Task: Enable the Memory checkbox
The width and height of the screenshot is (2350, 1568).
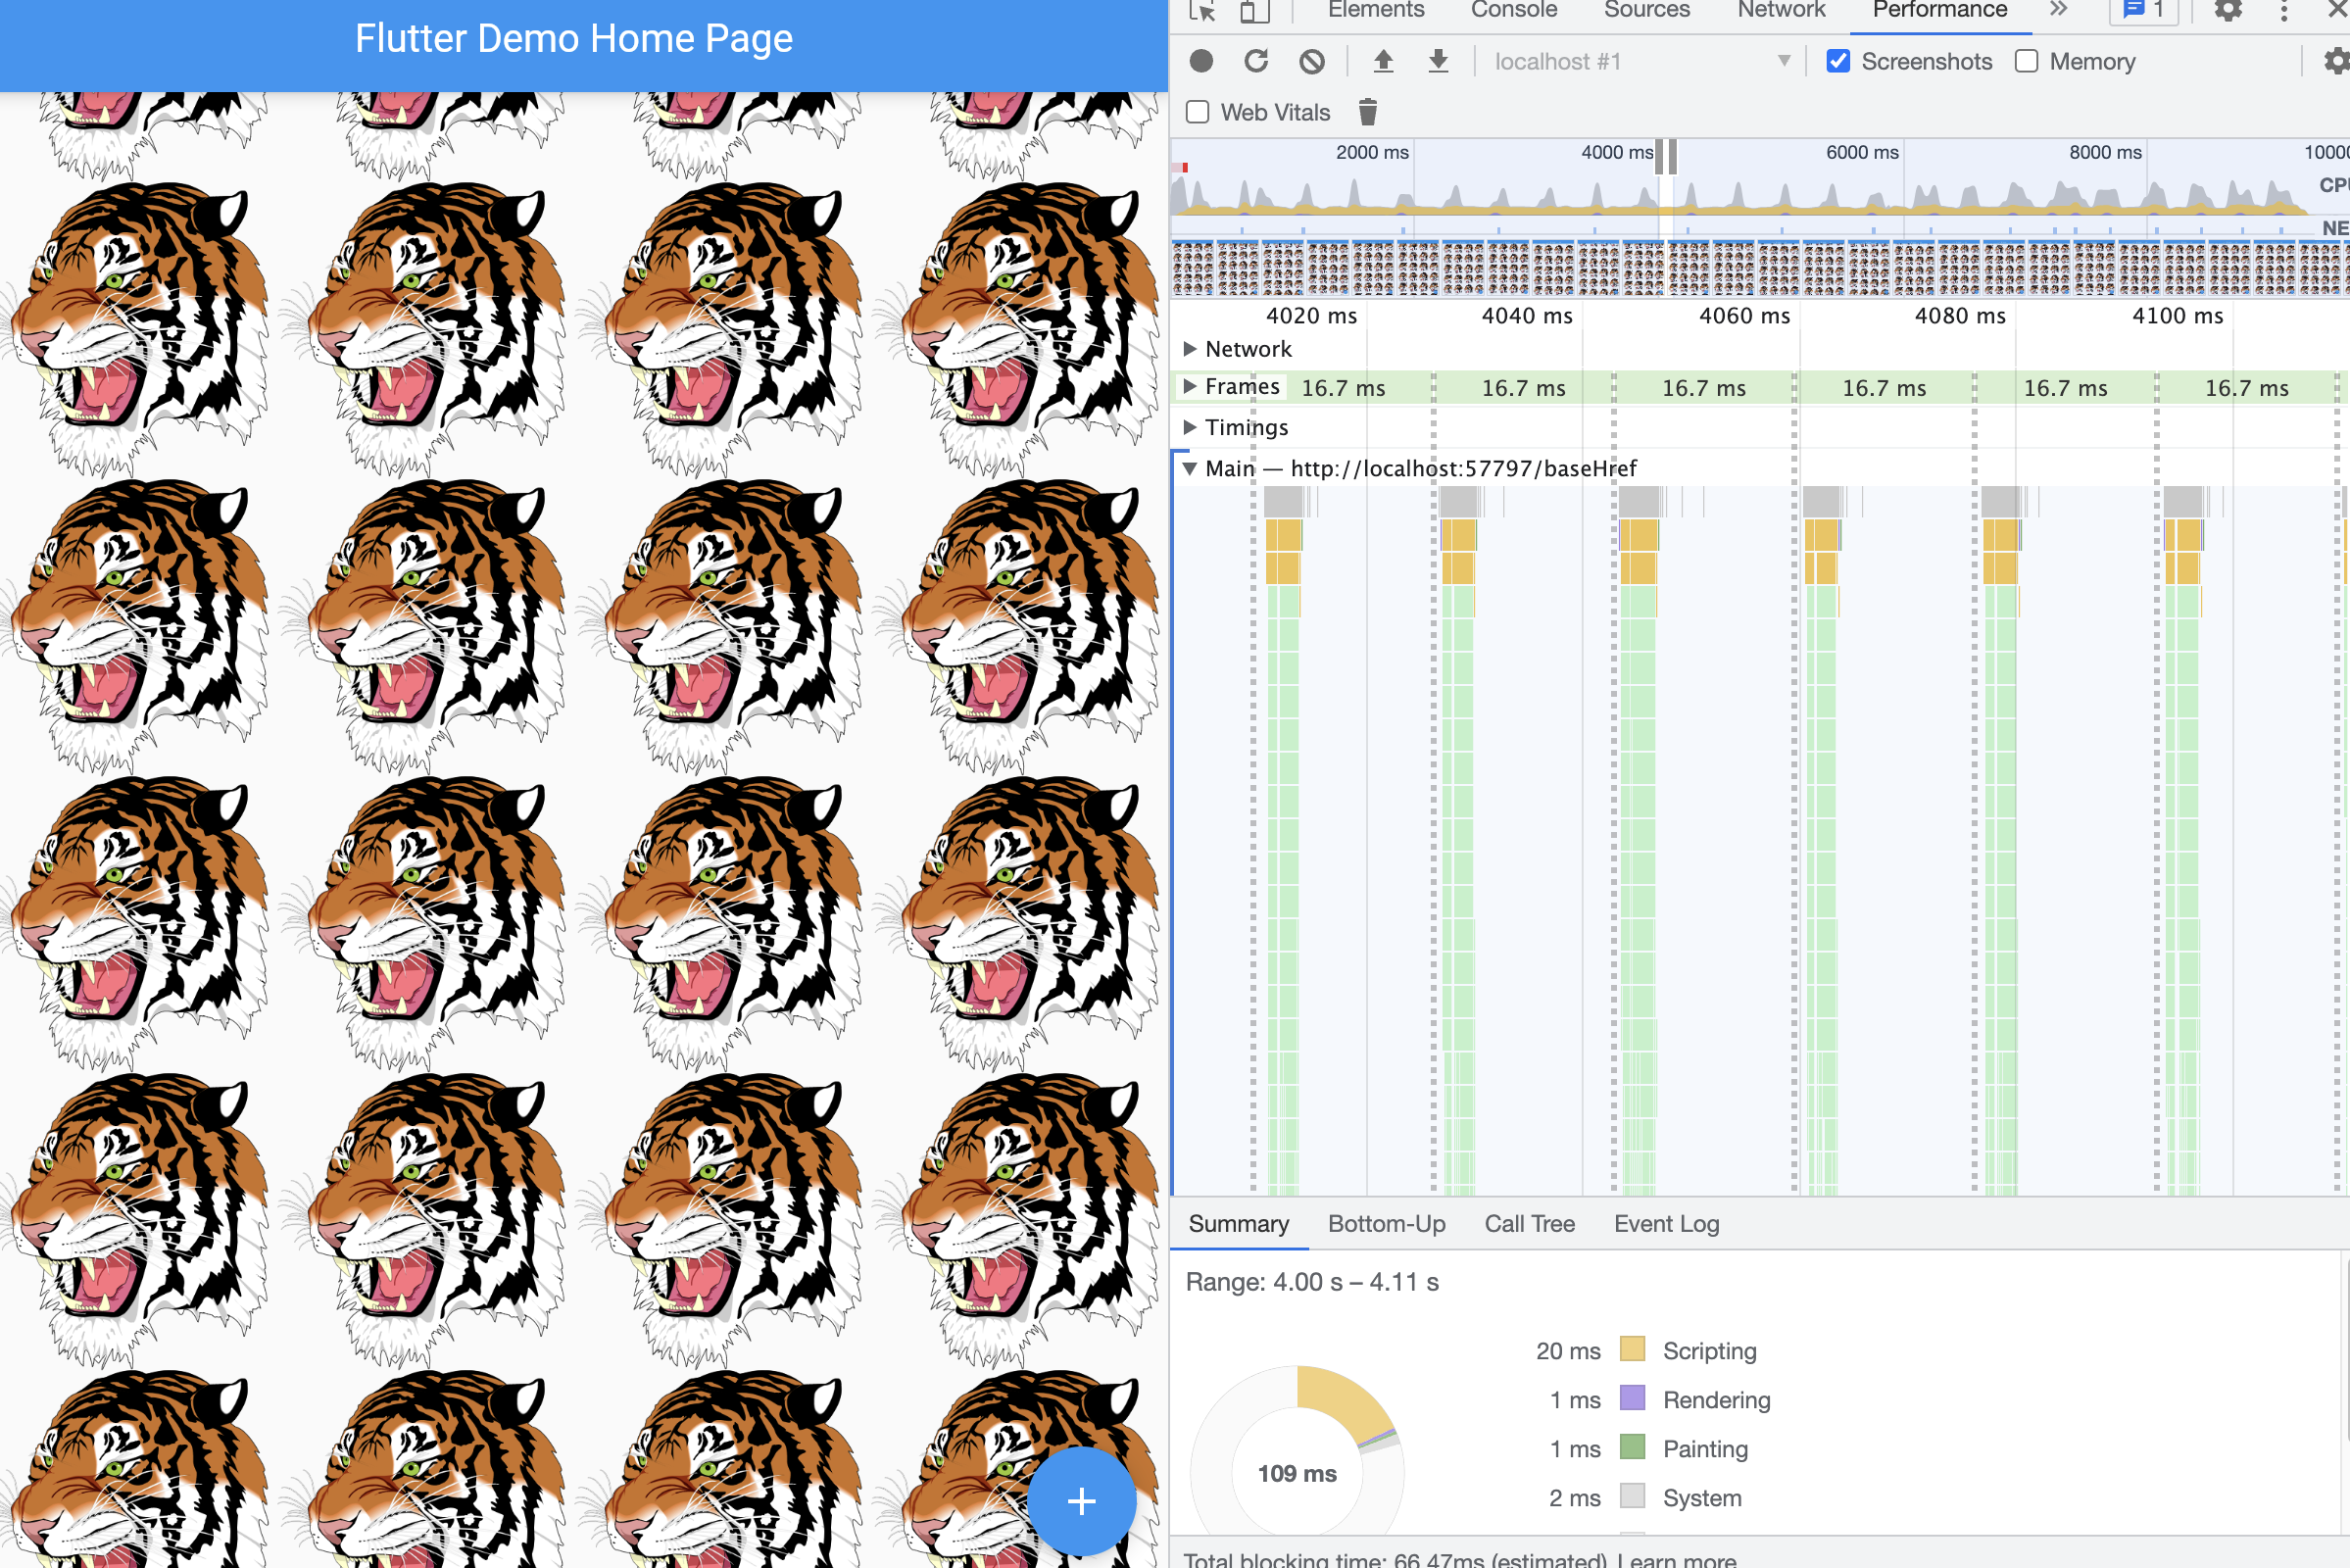Action: 2026,61
